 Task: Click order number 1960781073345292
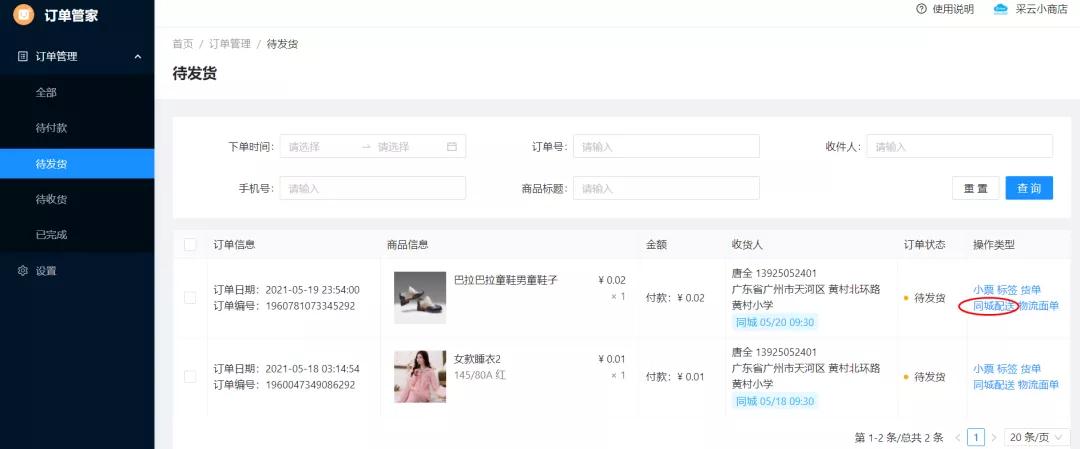tap(310, 306)
